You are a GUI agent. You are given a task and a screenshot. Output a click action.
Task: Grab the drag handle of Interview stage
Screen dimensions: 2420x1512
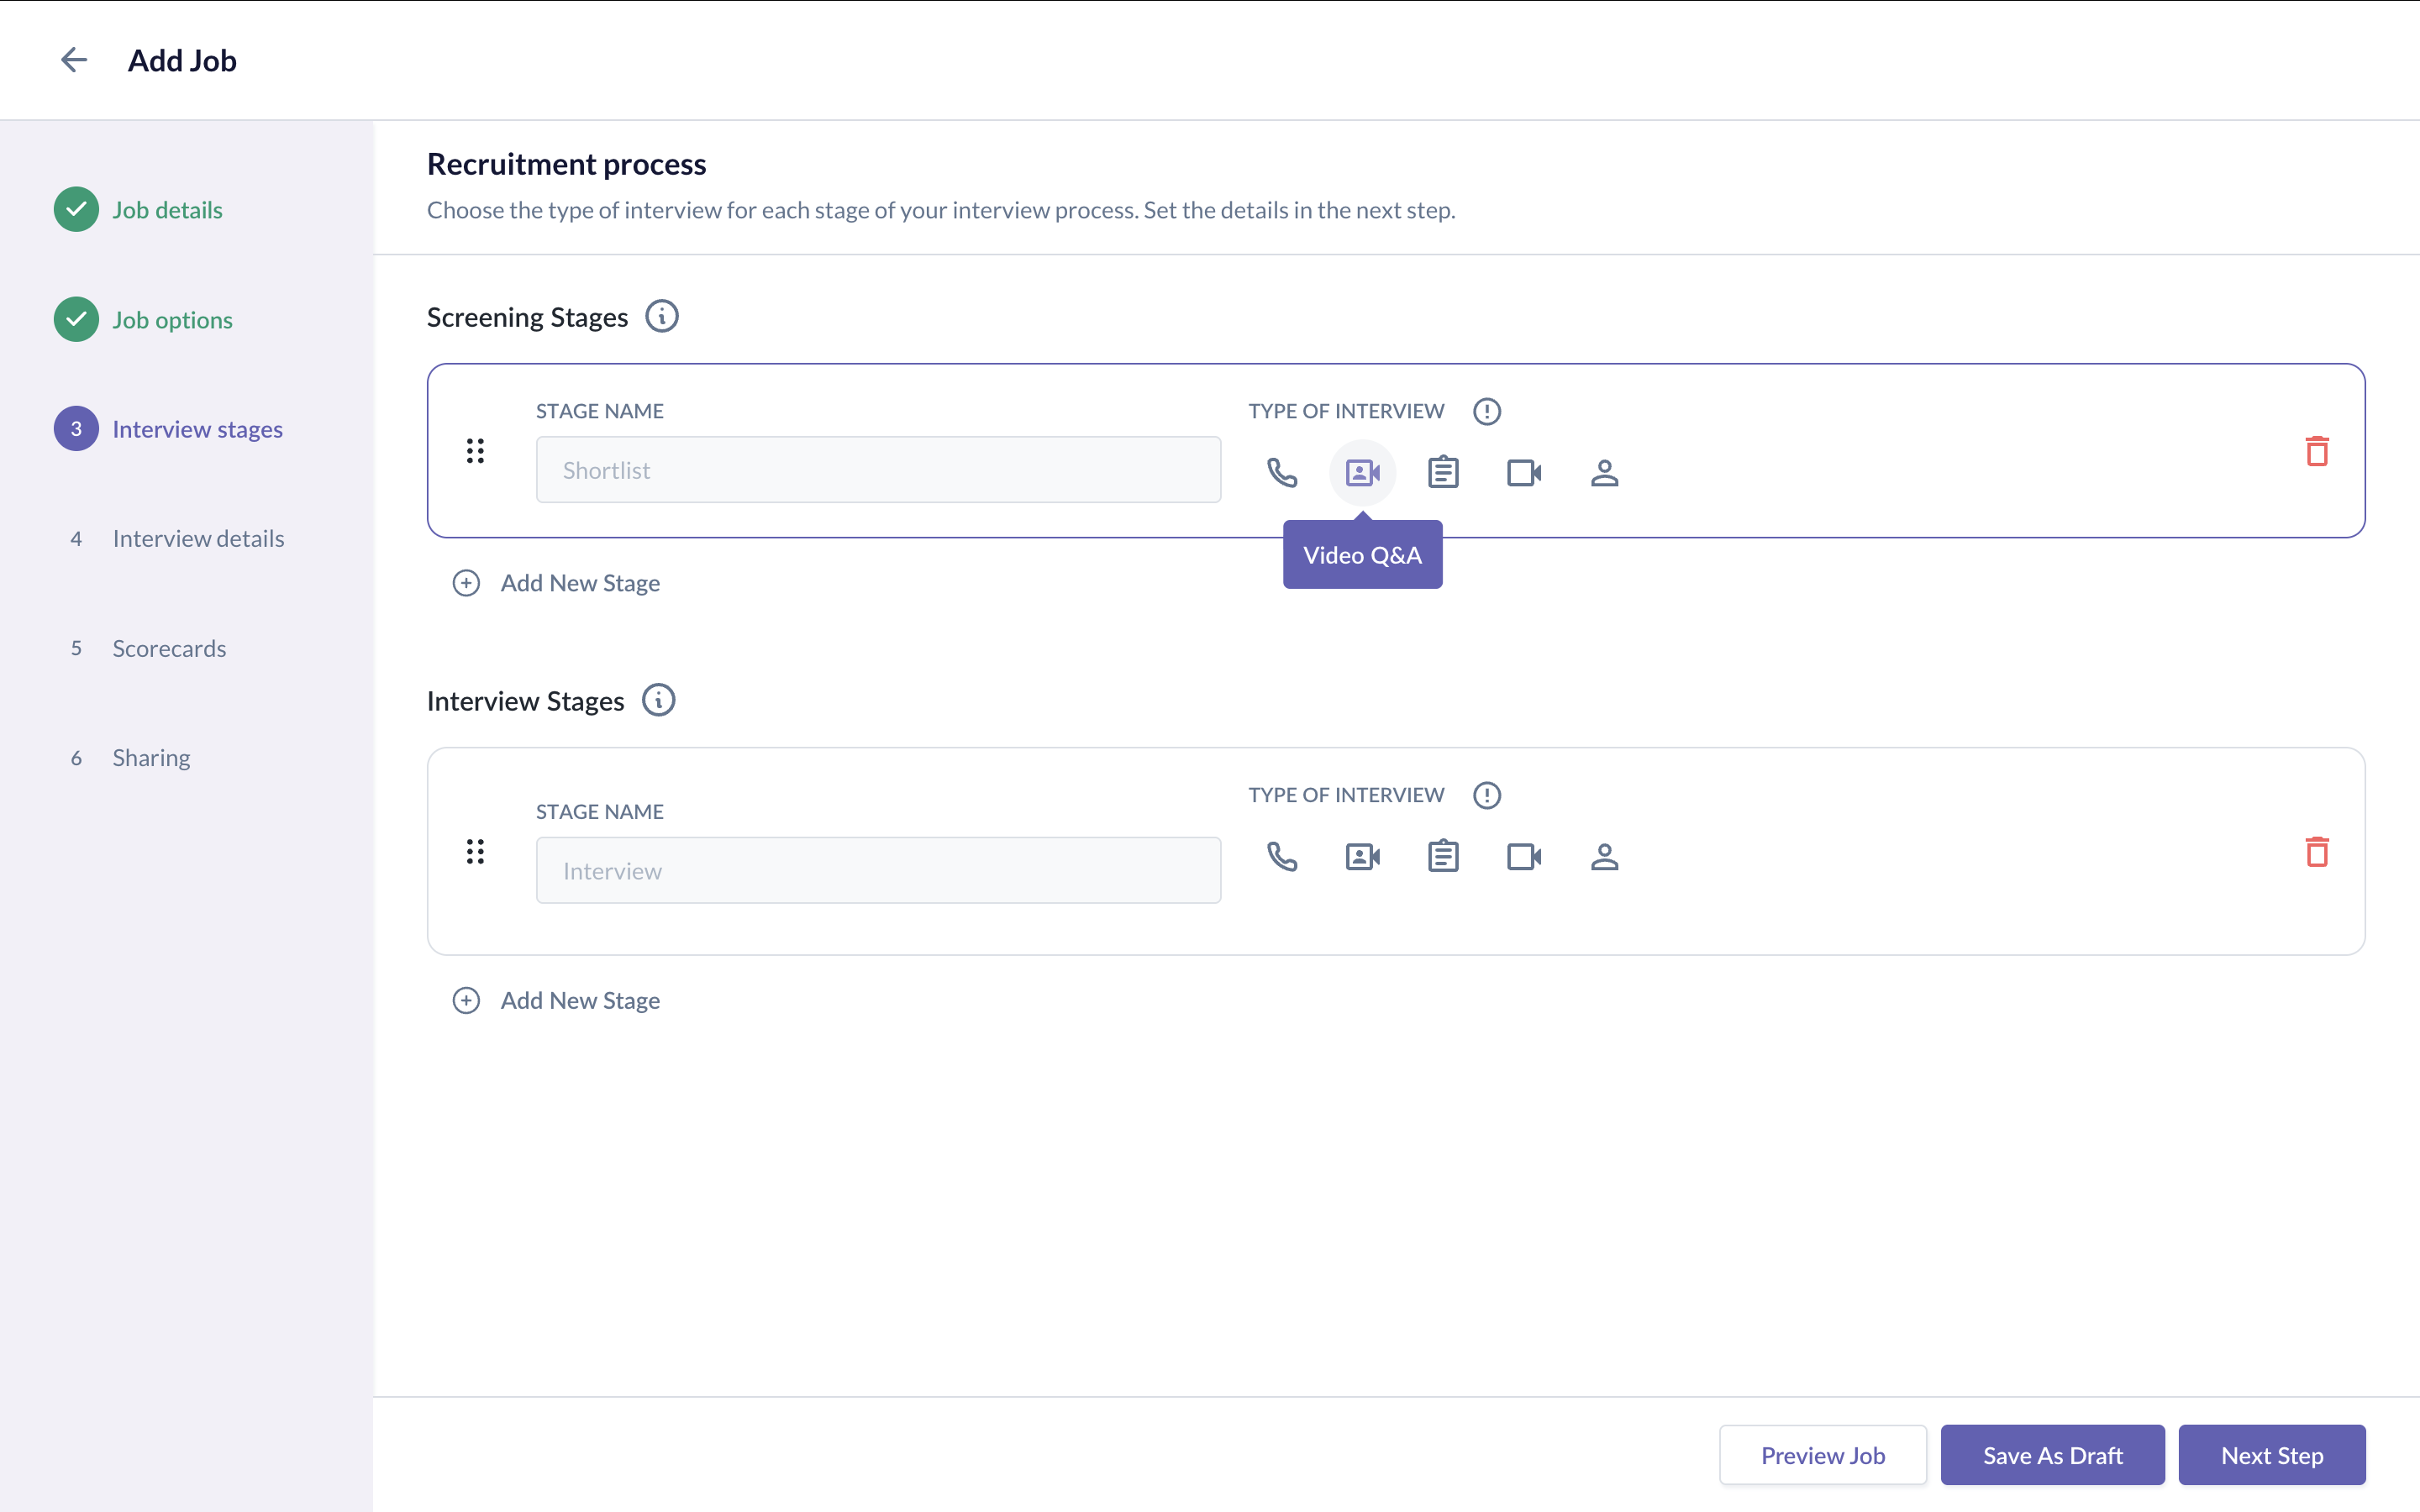click(x=475, y=852)
